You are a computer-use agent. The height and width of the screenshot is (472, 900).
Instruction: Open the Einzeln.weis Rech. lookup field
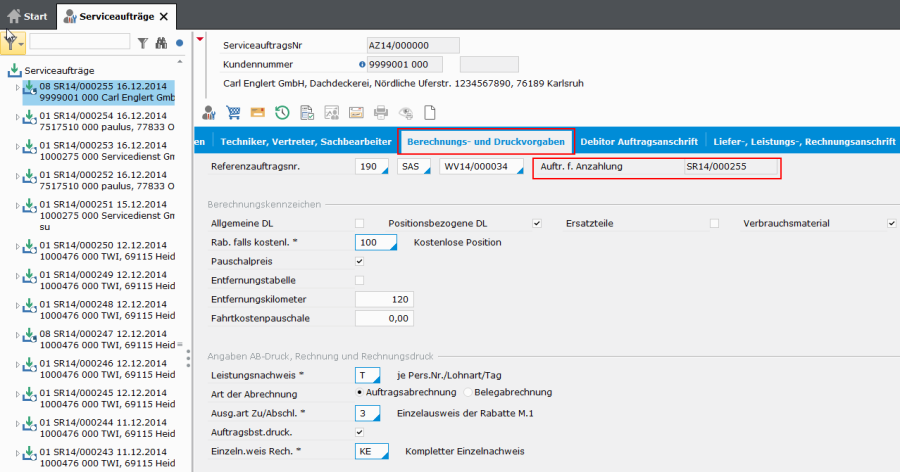[x=372, y=451]
